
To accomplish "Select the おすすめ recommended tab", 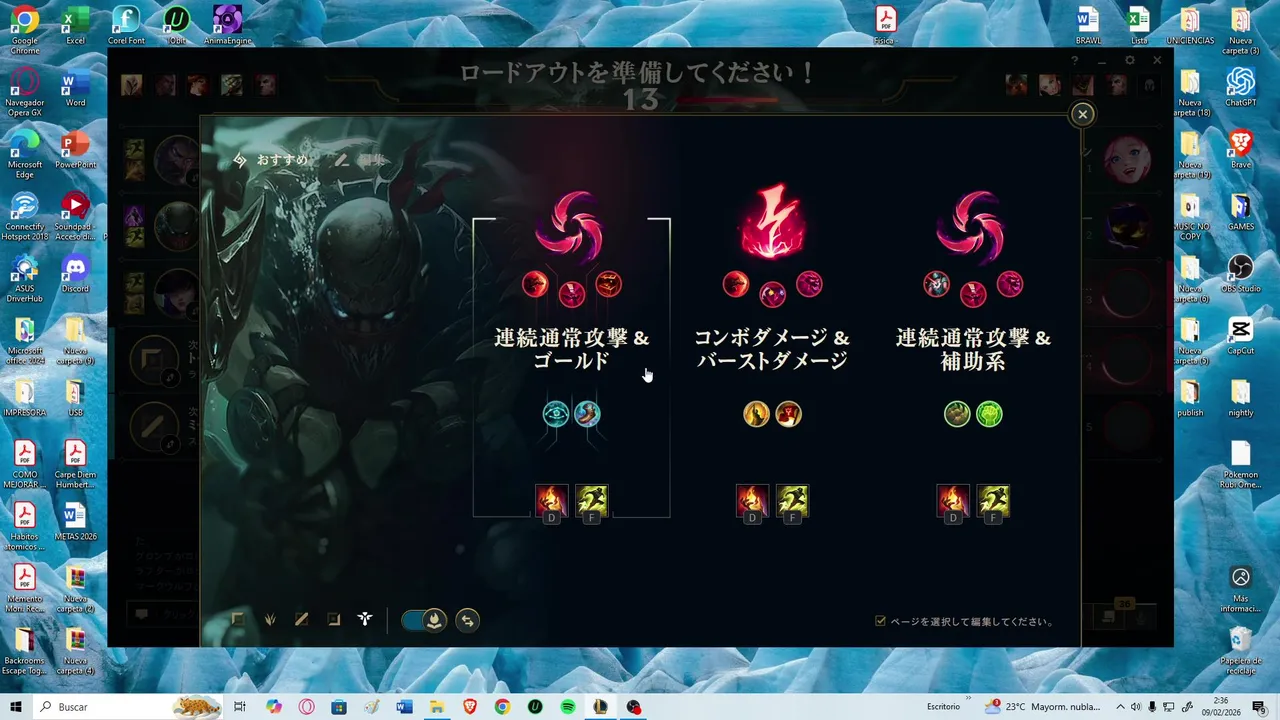I will pos(270,160).
